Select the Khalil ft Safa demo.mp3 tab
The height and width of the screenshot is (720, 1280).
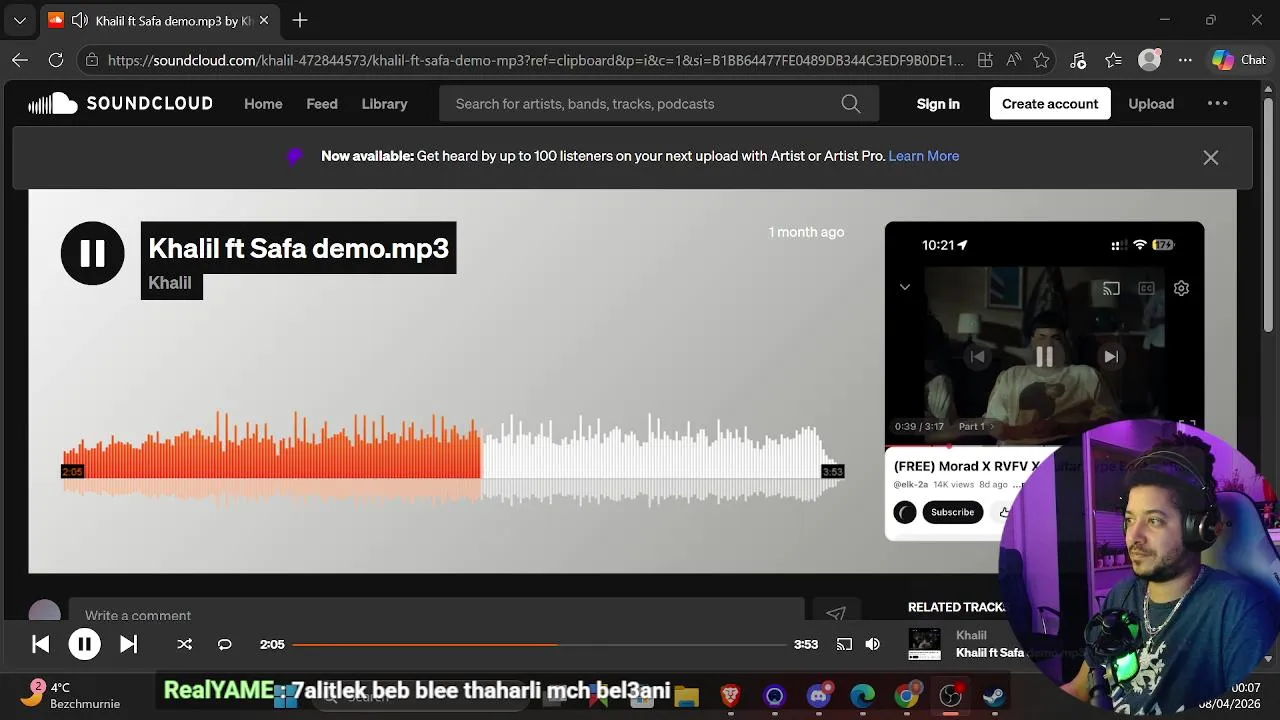160,20
